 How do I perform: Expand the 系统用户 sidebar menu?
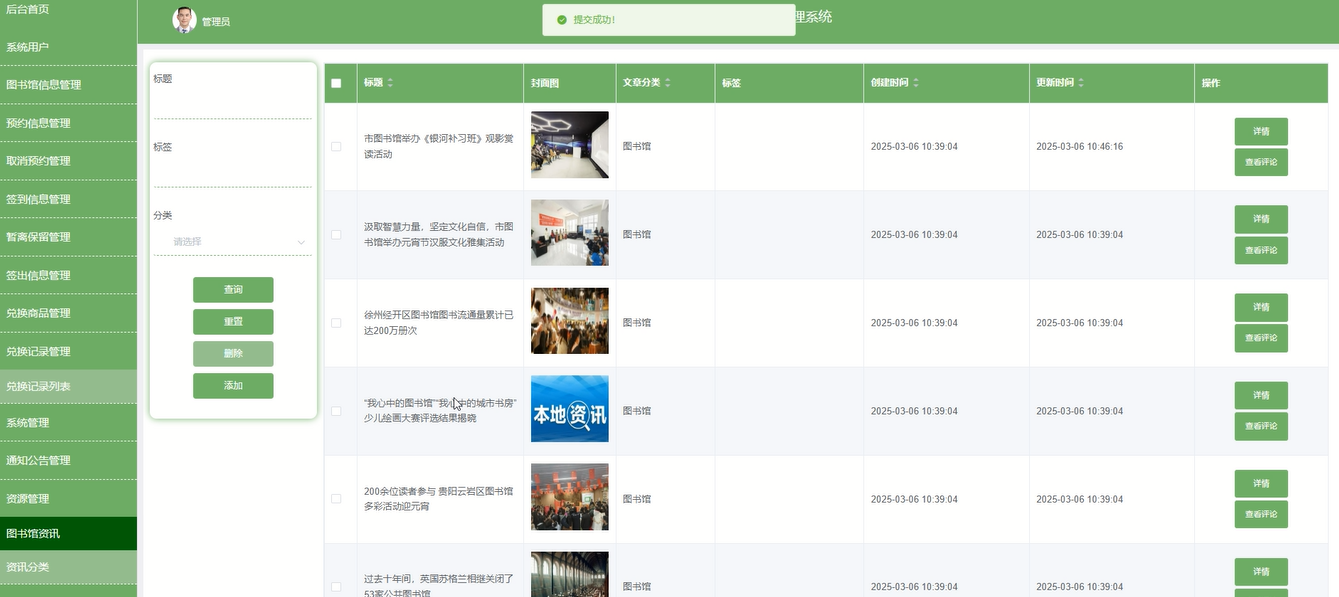(x=68, y=47)
